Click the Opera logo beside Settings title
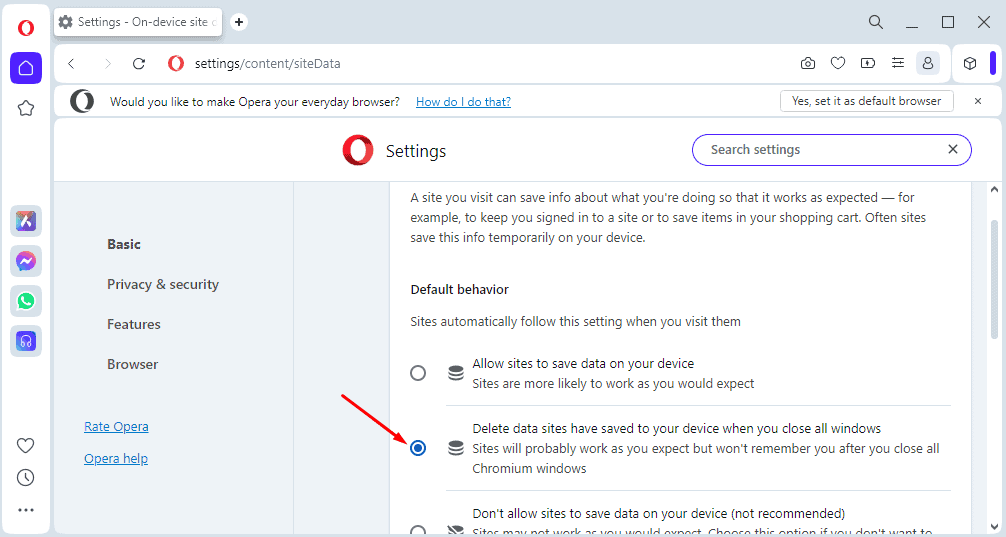 coord(358,150)
